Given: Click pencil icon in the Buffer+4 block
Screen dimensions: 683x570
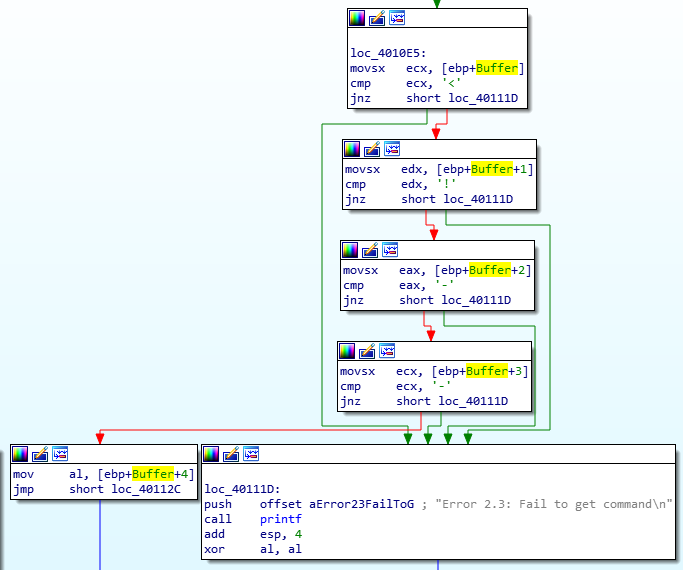Looking at the screenshot, I should point(40,454).
